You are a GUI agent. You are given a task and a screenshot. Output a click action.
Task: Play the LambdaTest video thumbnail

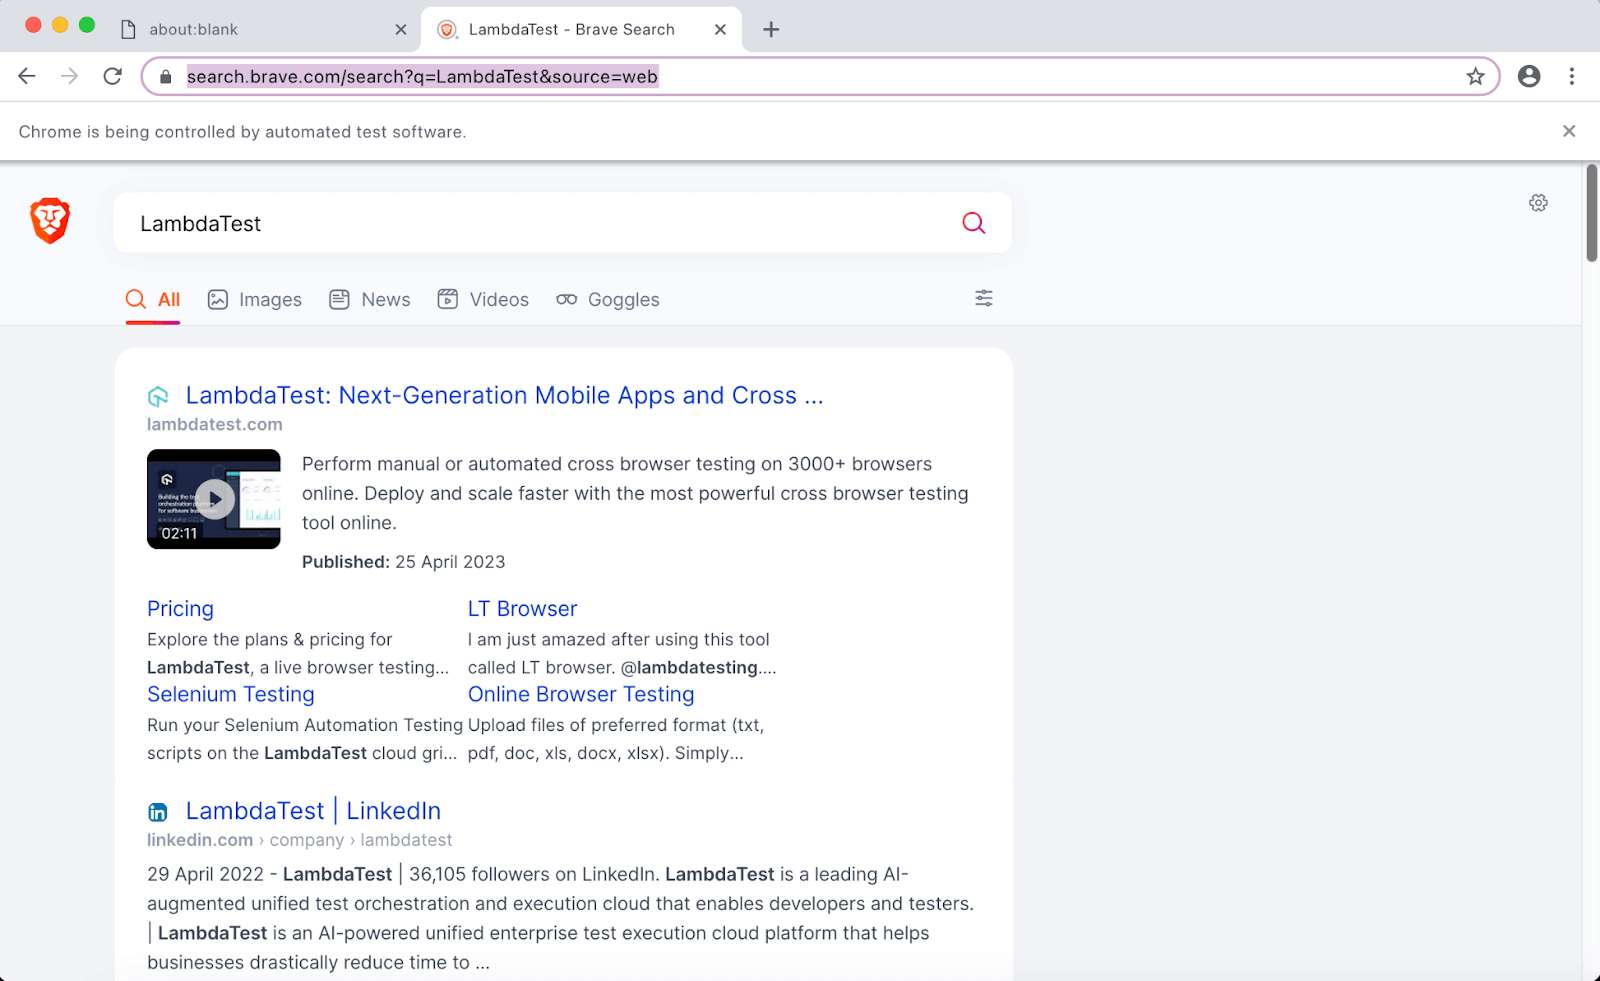click(214, 499)
